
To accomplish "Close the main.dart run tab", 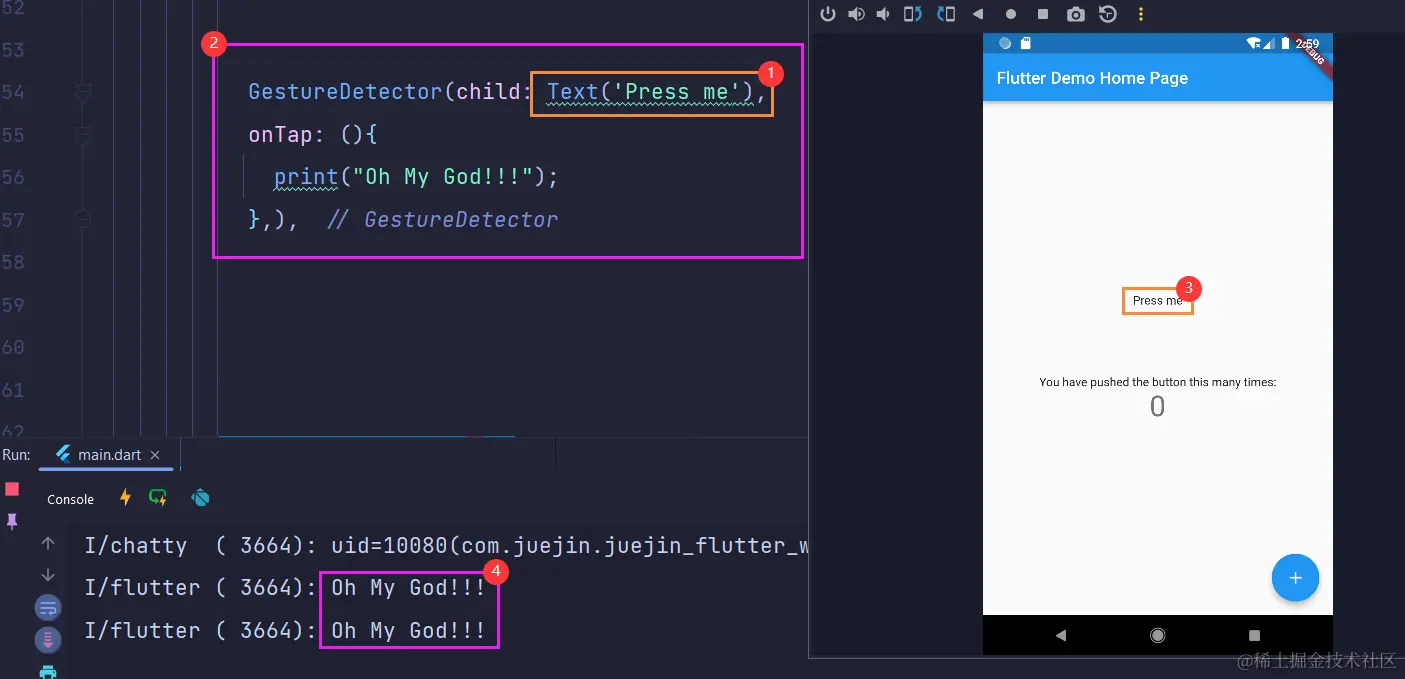I will pos(155,455).
